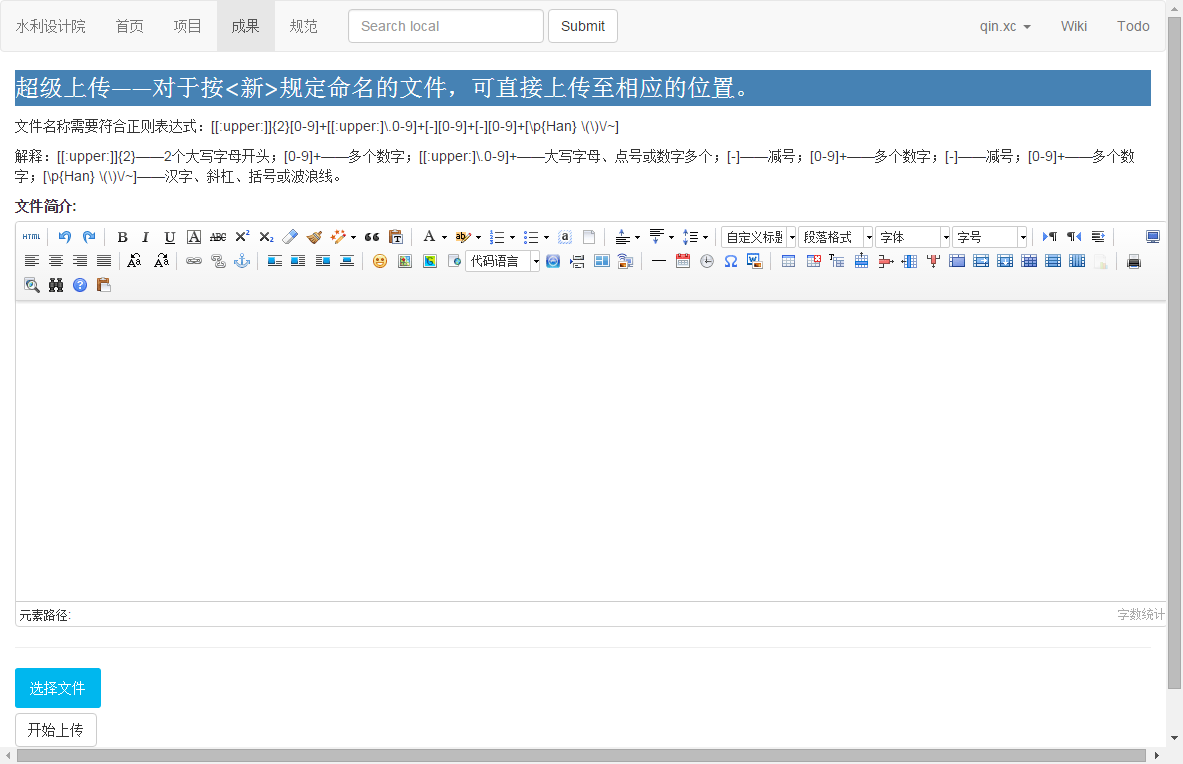
Task: Insert the current time clock icon
Action: [x=707, y=261]
